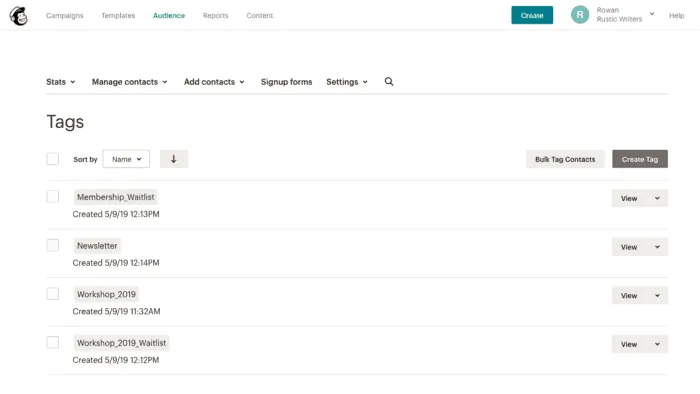Image resolution: width=700 pixels, height=394 pixels.
Task: Click the 'Created 5/9/19 12:12PM' text
Action: [116, 360]
